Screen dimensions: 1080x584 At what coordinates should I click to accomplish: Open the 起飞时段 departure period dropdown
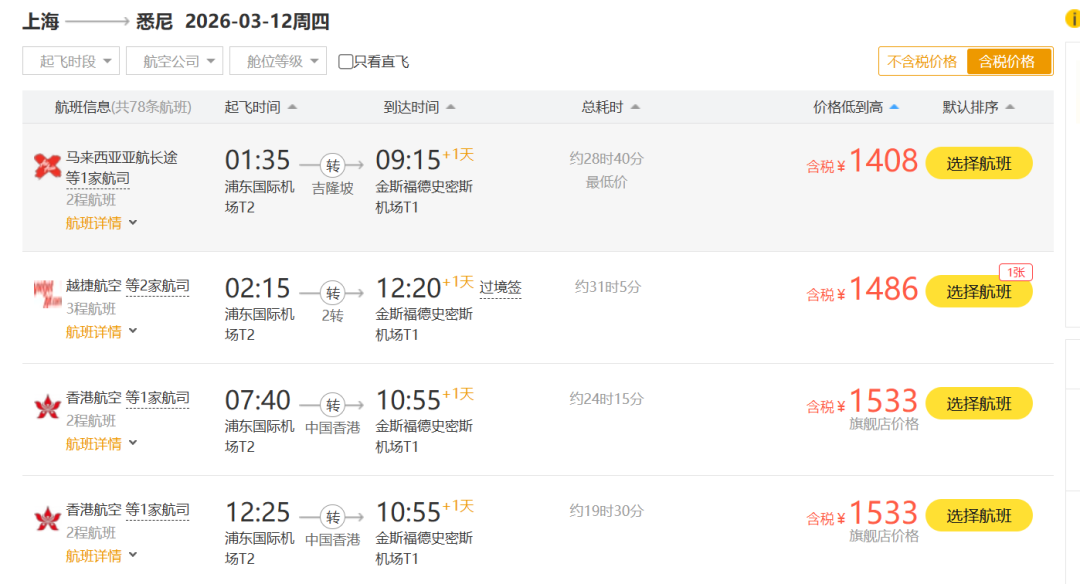(x=70, y=61)
